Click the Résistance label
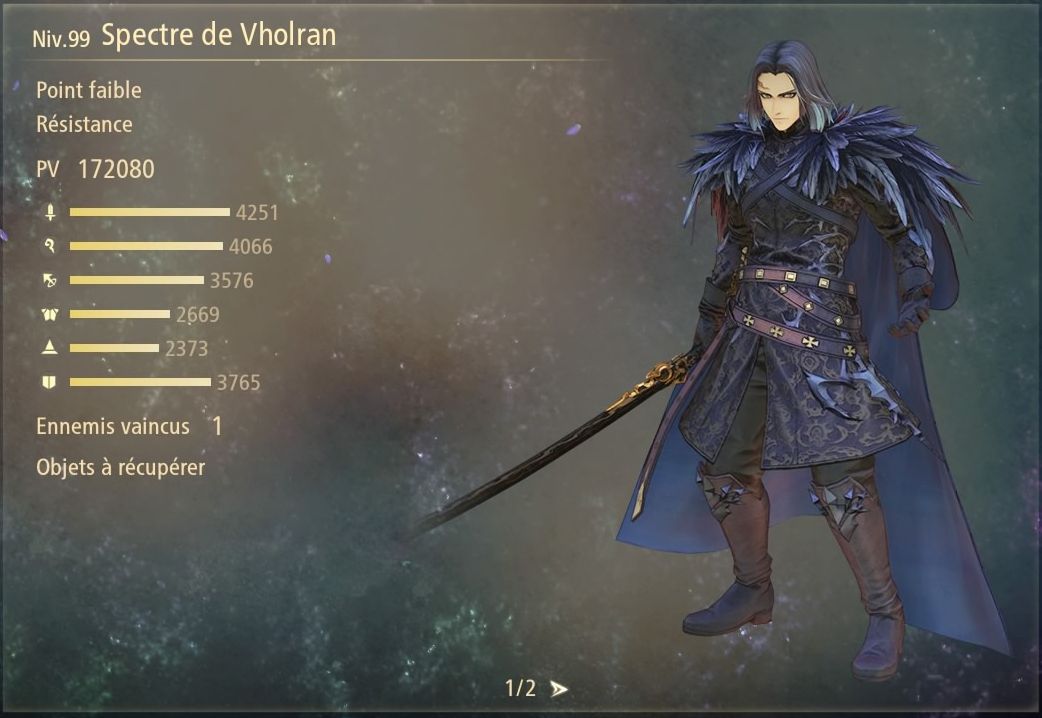The width and height of the screenshot is (1042, 718). point(84,124)
